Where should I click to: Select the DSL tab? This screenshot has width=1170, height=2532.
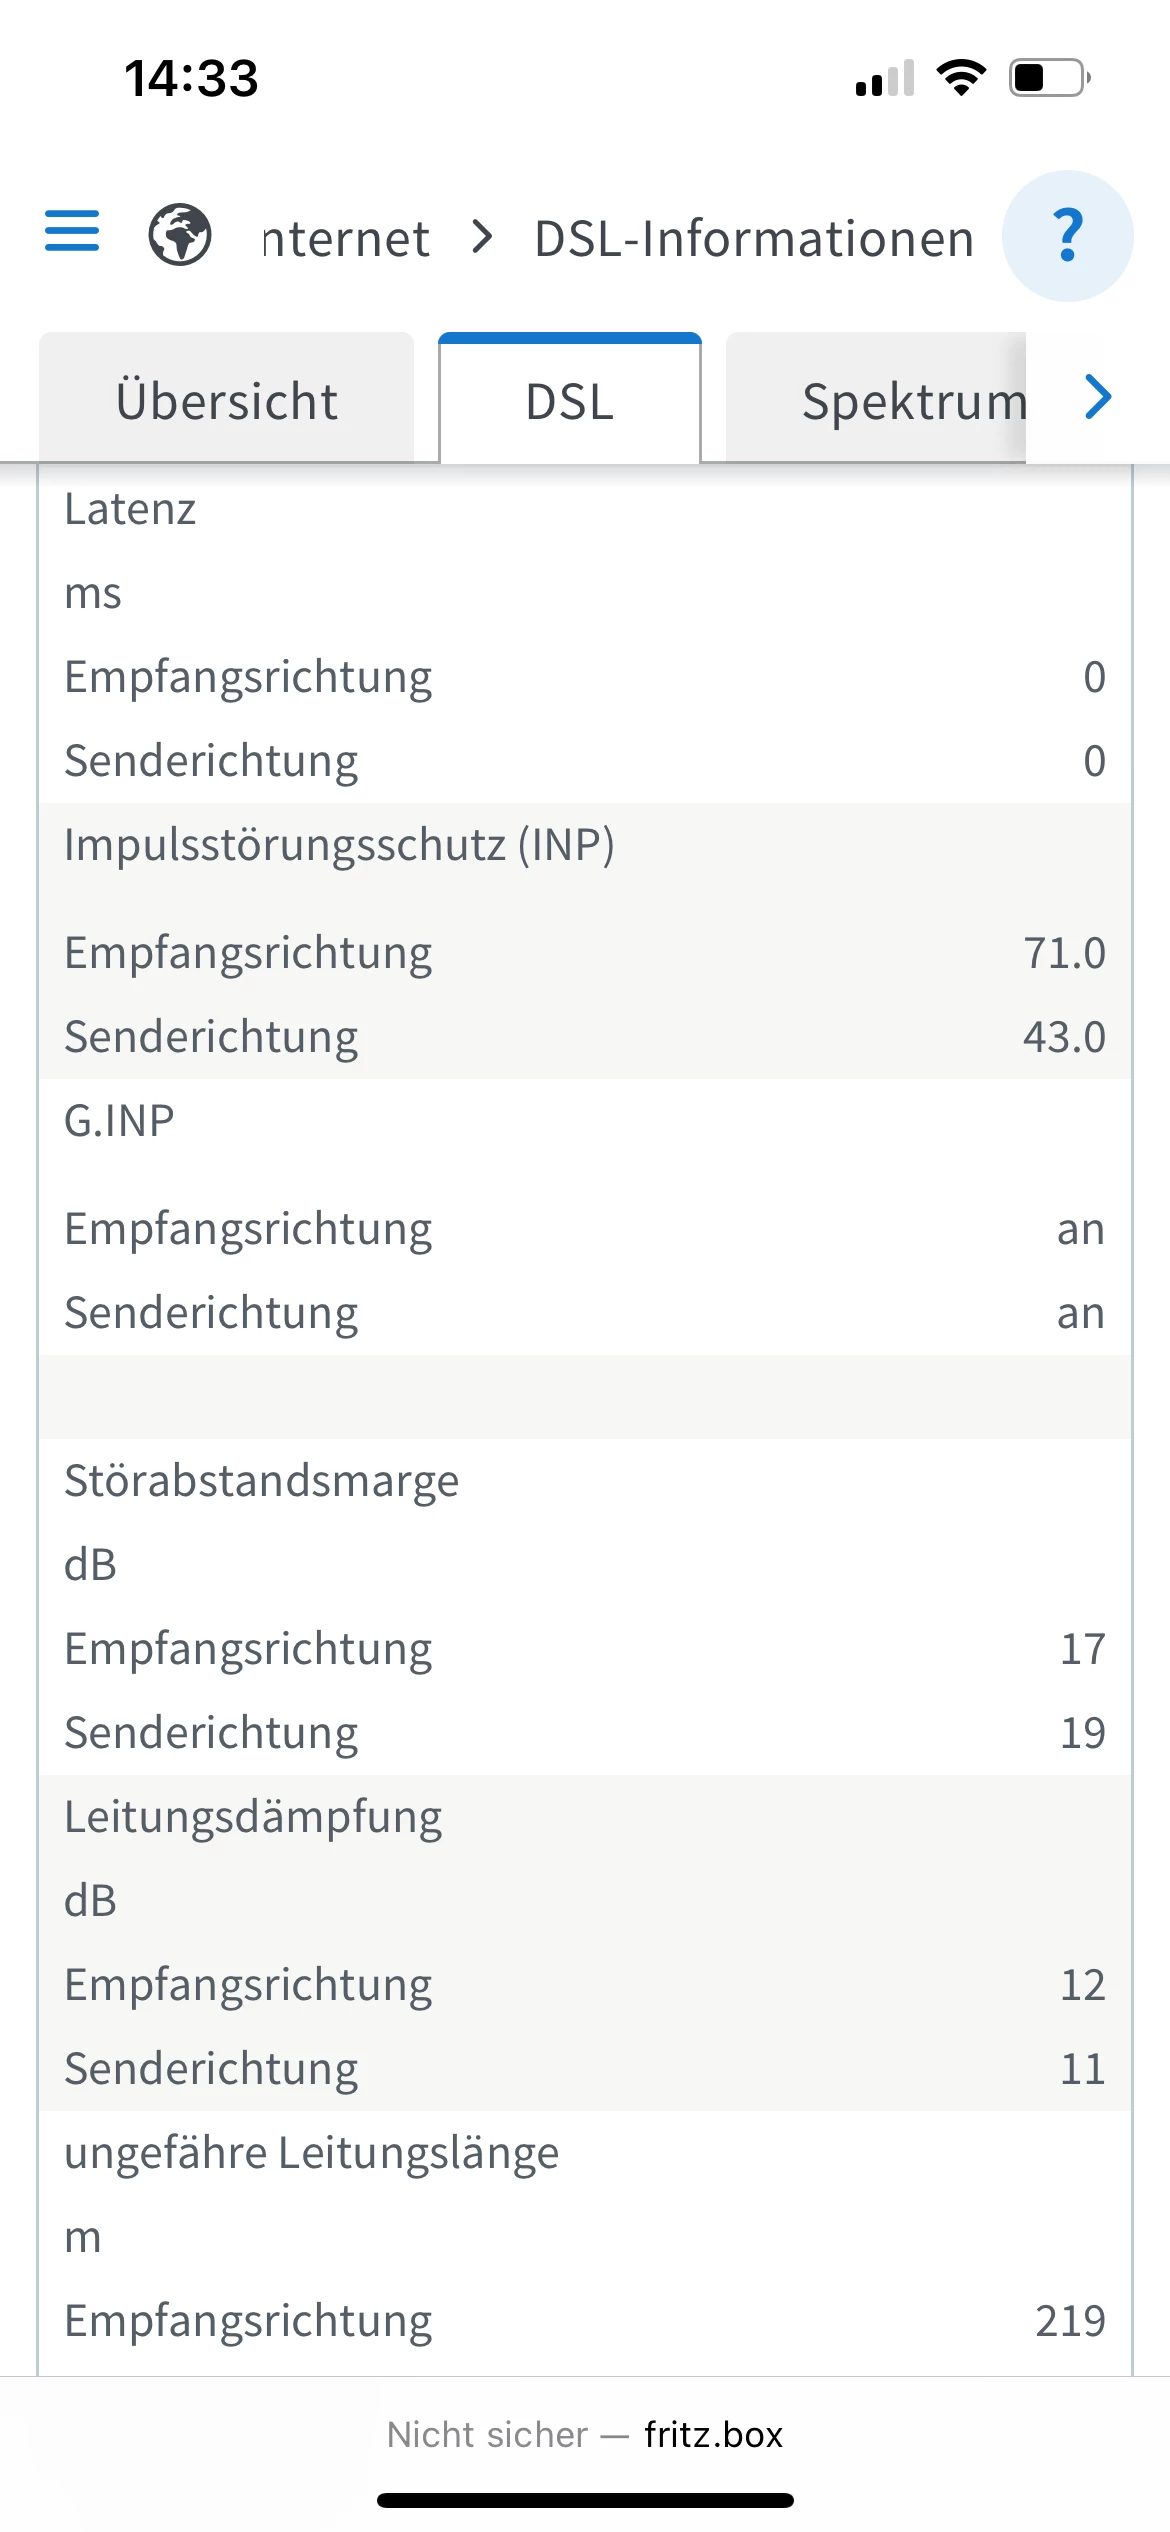point(570,401)
